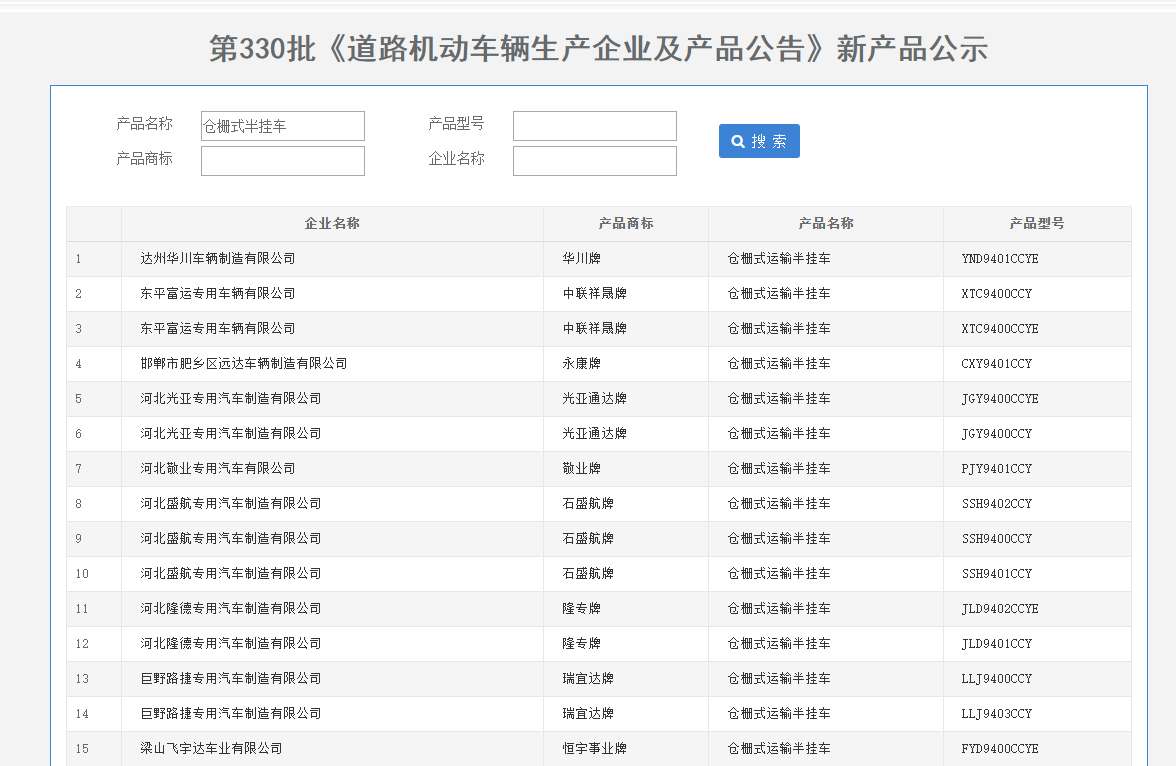Click model LLJ9400CCY
Viewport: 1176px width, 766px height.
997,679
